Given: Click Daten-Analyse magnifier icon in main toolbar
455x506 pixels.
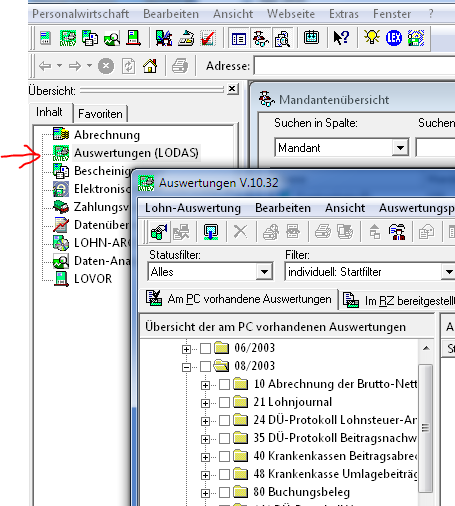Looking at the screenshot, I should point(112,39).
